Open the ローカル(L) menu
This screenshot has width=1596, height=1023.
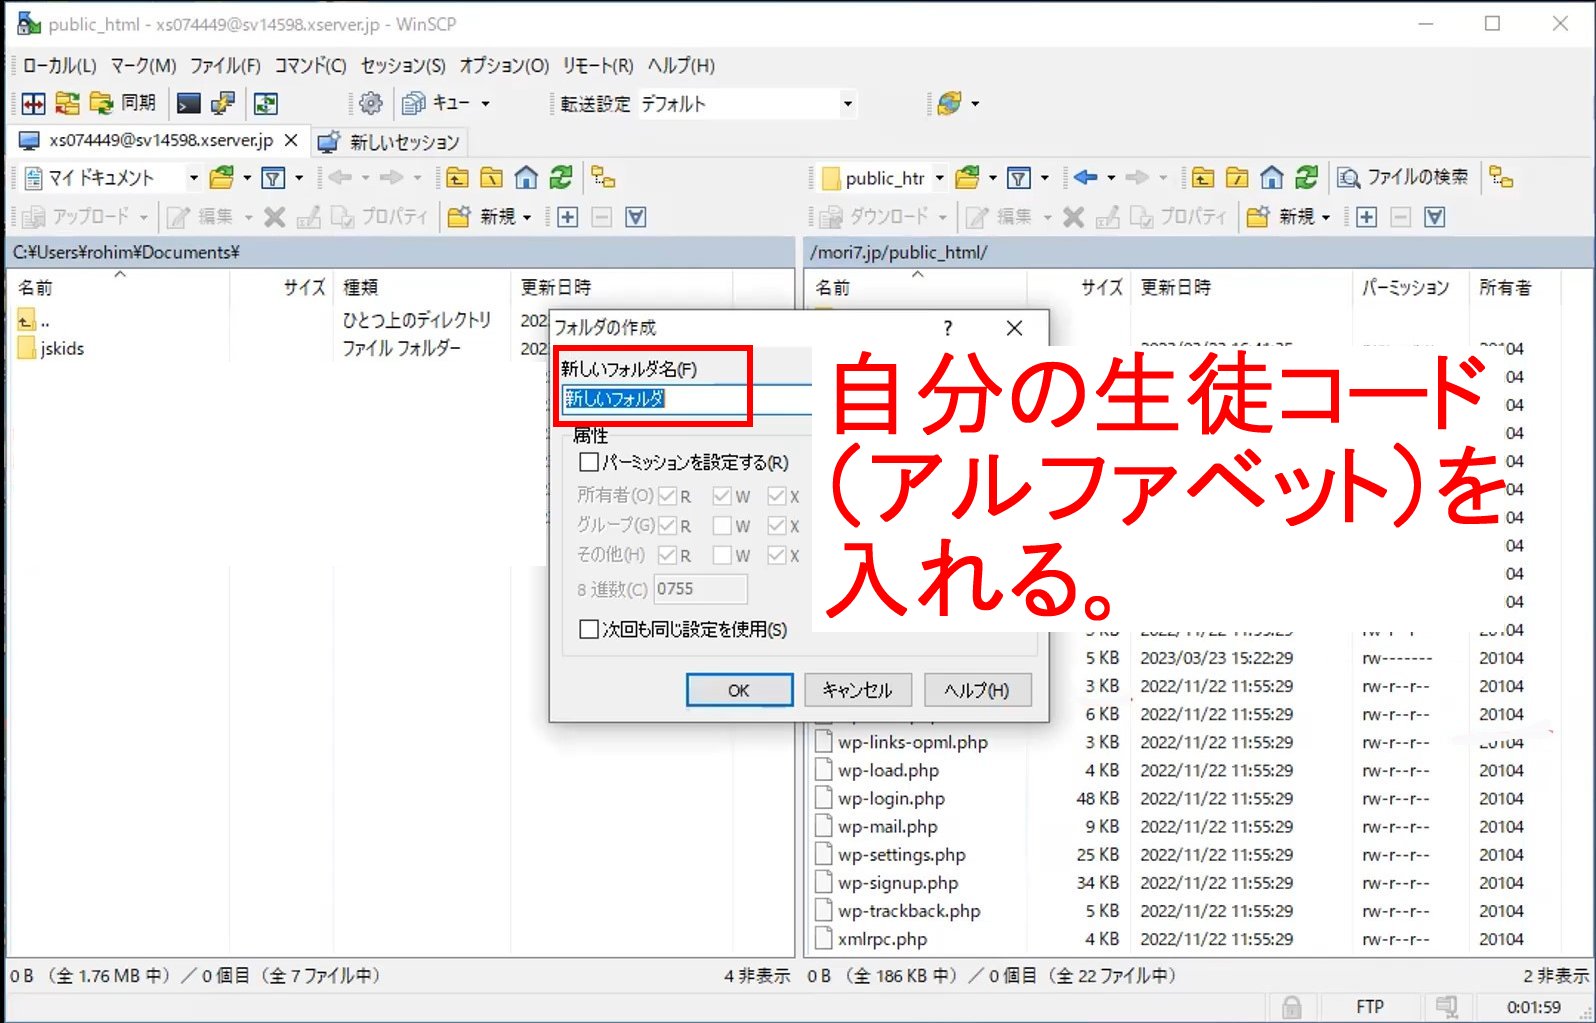tap(59, 66)
